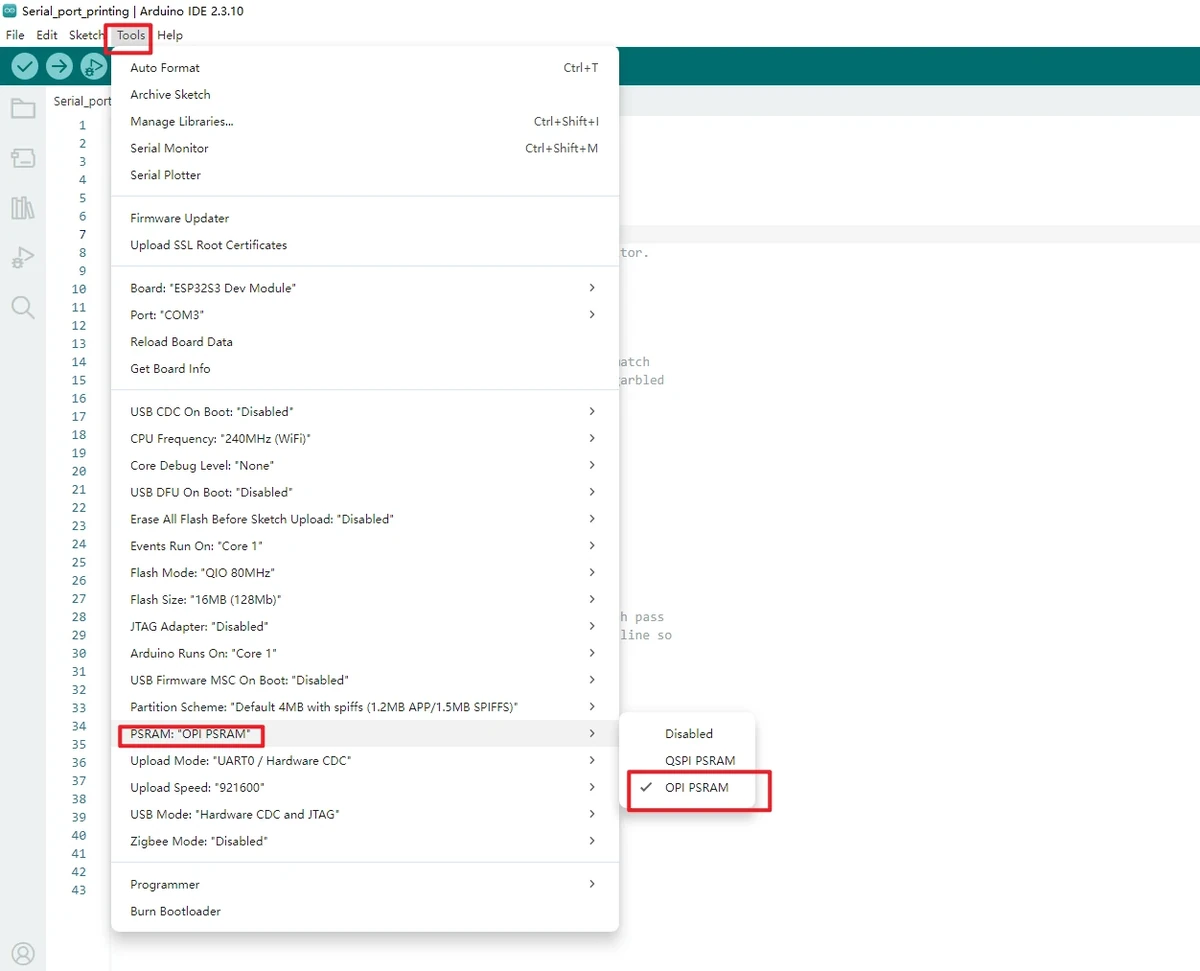Open the Library Manager sidebar icon

23,208
